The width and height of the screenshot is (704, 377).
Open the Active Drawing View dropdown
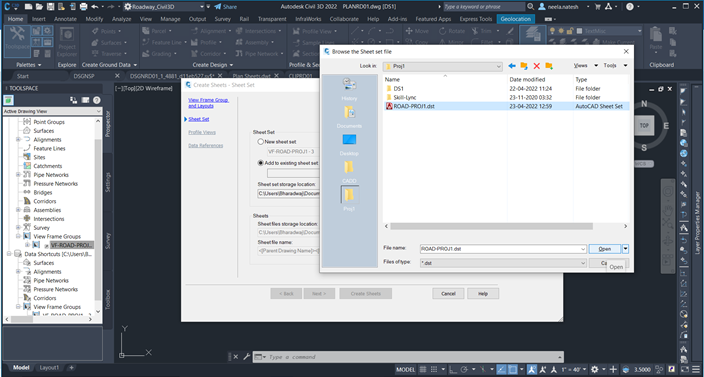point(53,111)
